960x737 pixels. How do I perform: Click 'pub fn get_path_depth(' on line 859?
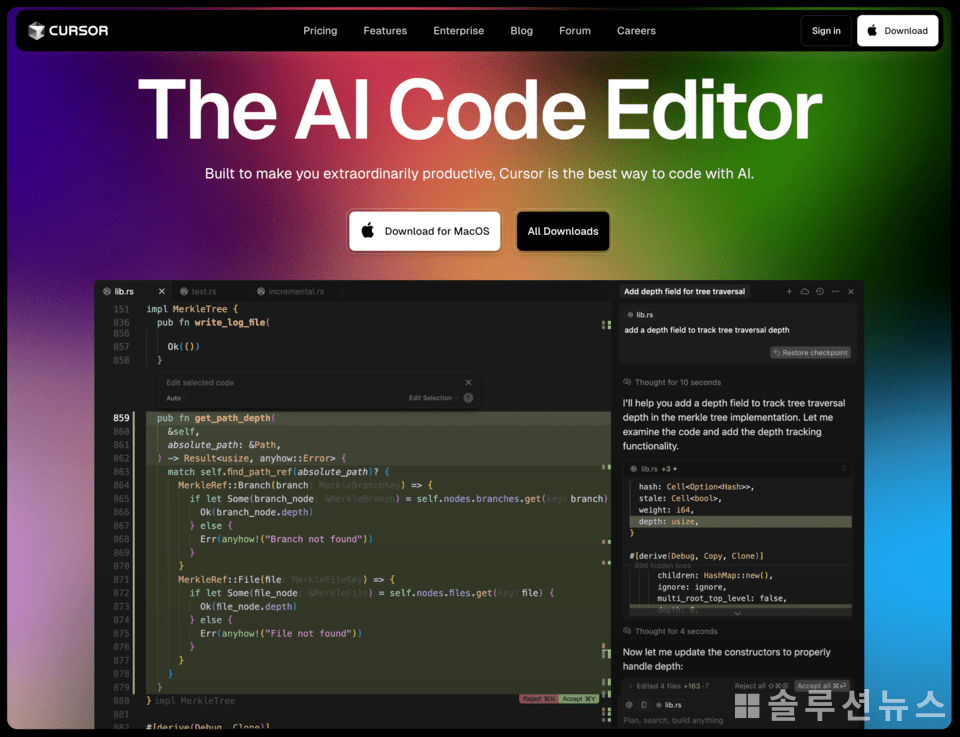[x=216, y=418]
